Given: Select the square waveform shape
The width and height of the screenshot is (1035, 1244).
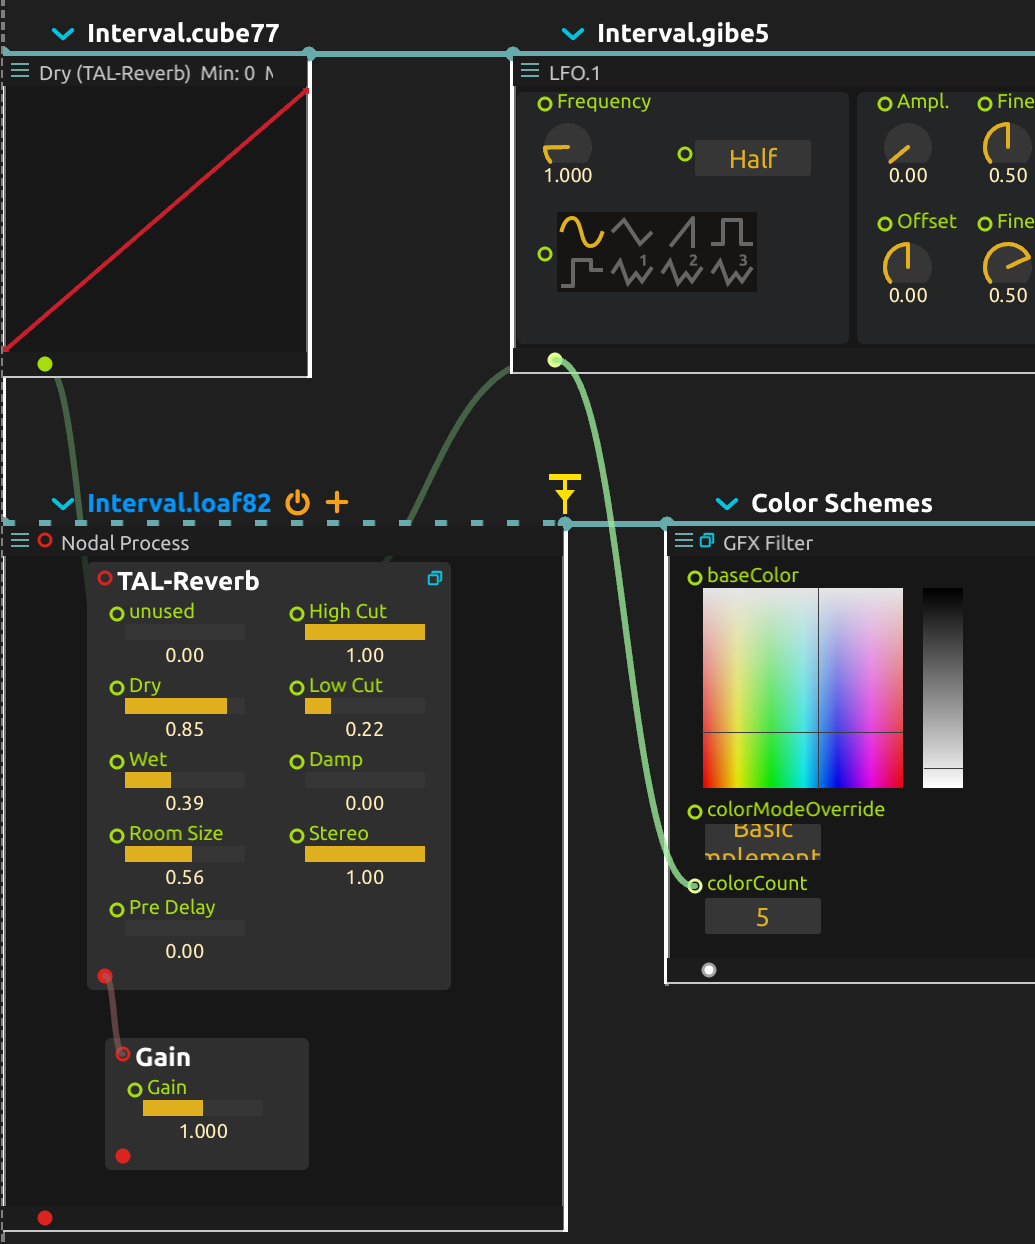Looking at the screenshot, I should pos(732,232).
